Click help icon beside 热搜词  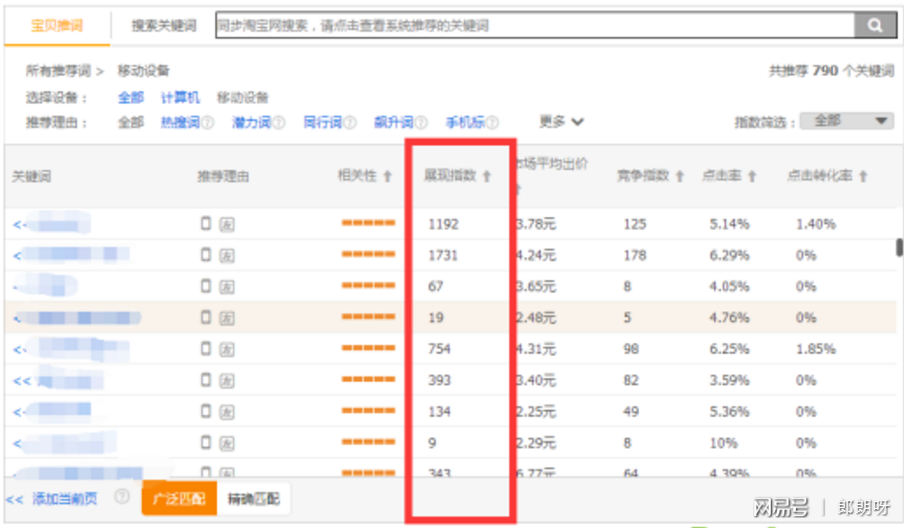pos(208,123)
